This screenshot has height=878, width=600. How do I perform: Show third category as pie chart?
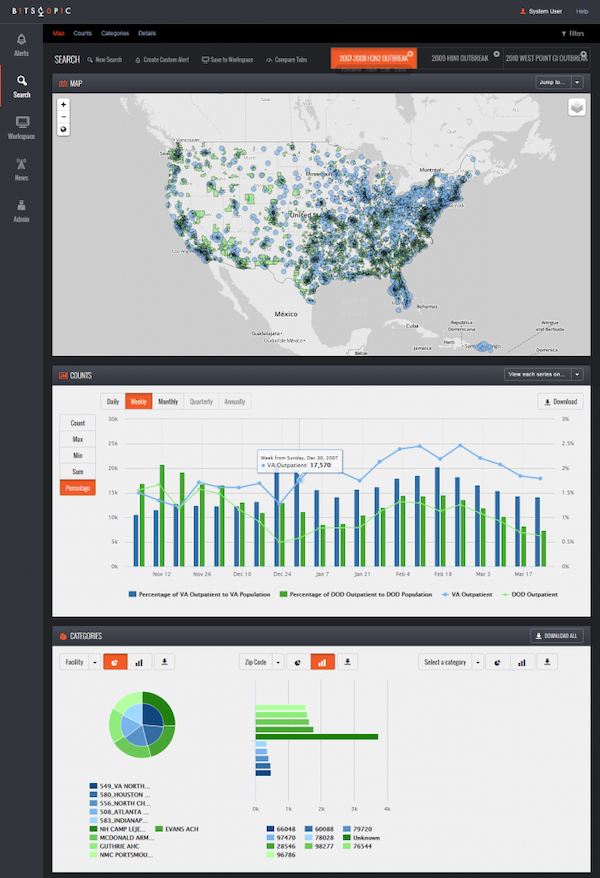497,662
